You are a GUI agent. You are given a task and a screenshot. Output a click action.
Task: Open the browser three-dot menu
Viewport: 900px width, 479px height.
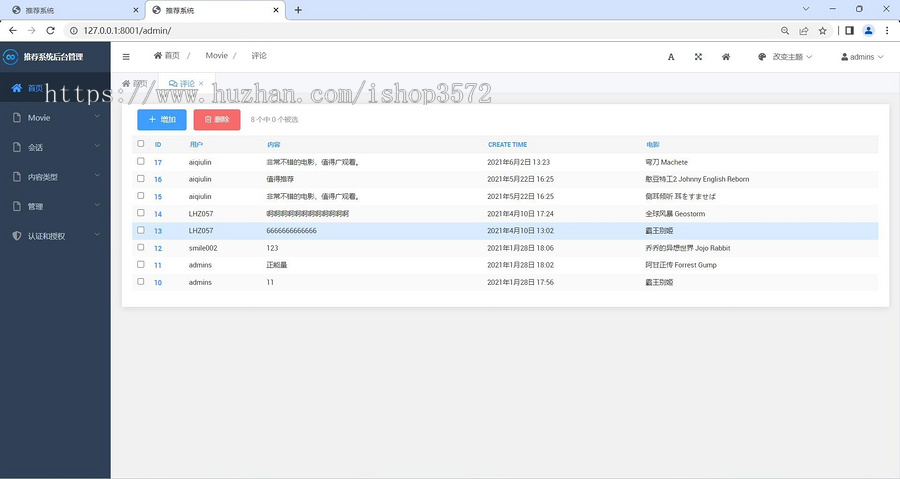click(887, 30)
